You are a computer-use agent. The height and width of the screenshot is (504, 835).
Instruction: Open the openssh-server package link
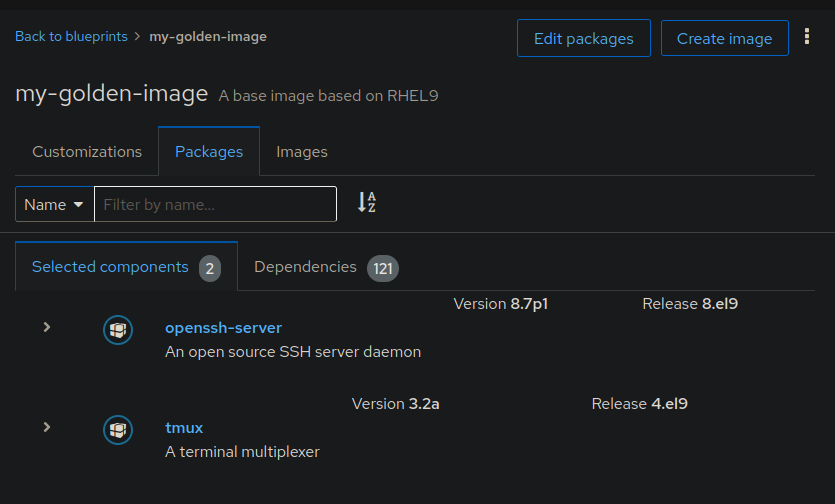tap(223, 328)
